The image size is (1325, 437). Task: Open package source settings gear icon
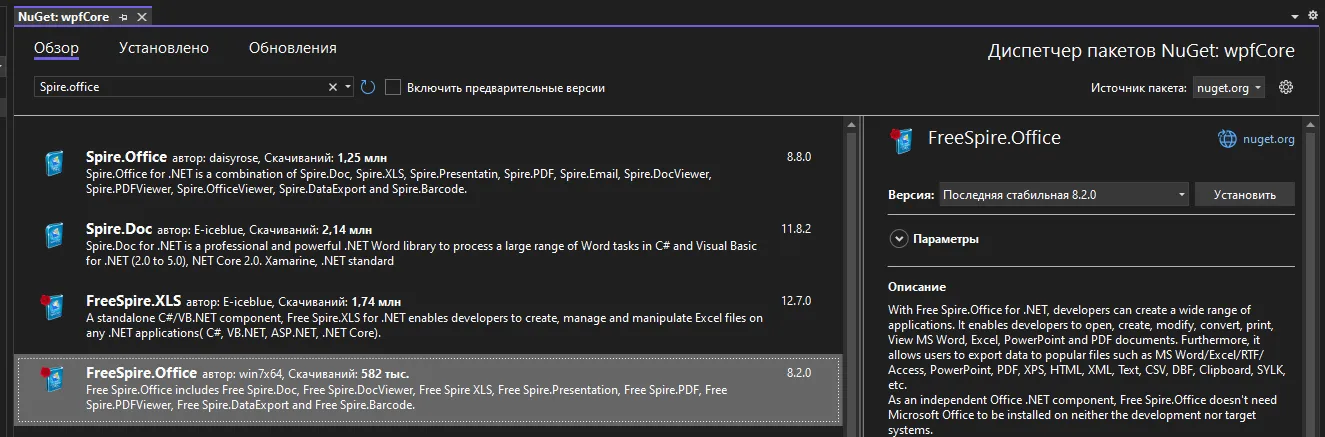point(1287,87)
